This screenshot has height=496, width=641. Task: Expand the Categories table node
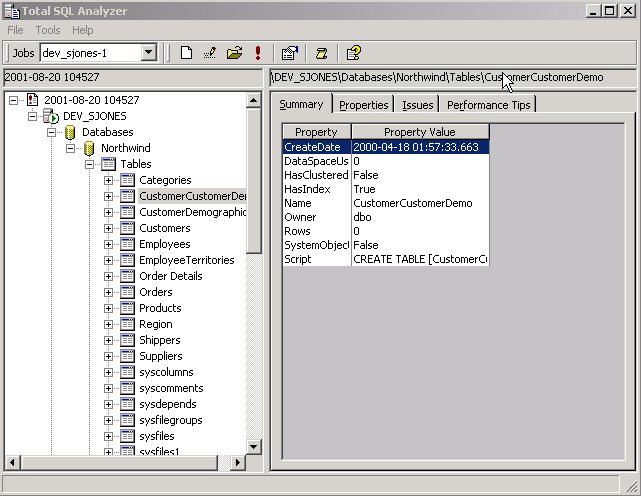click(x=109, y=180)
